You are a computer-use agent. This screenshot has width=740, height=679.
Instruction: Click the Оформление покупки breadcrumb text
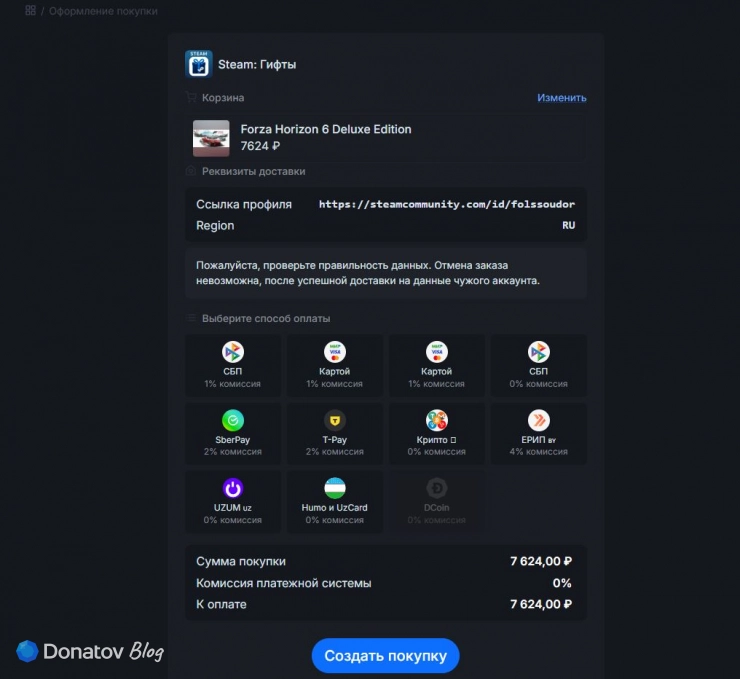103,11
